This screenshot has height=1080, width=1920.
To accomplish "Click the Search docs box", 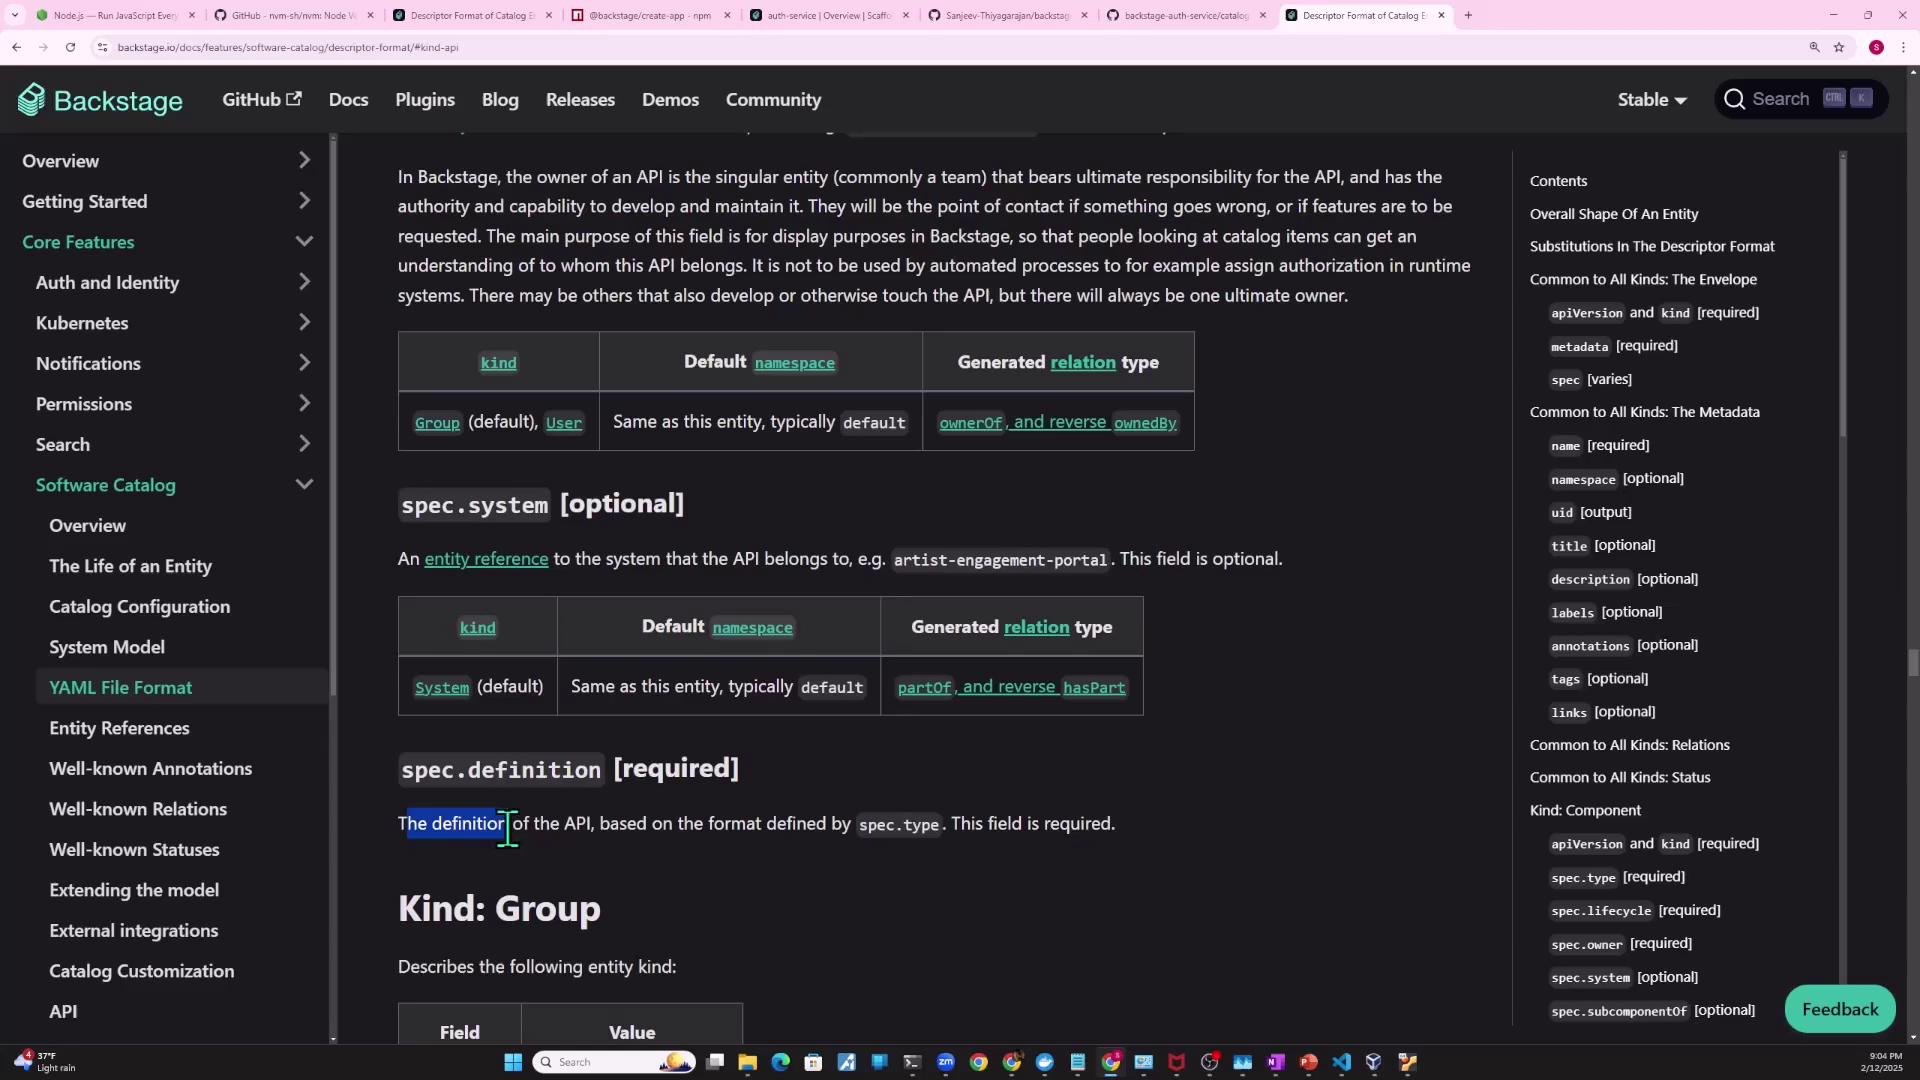I will (x=1801, y=99).
